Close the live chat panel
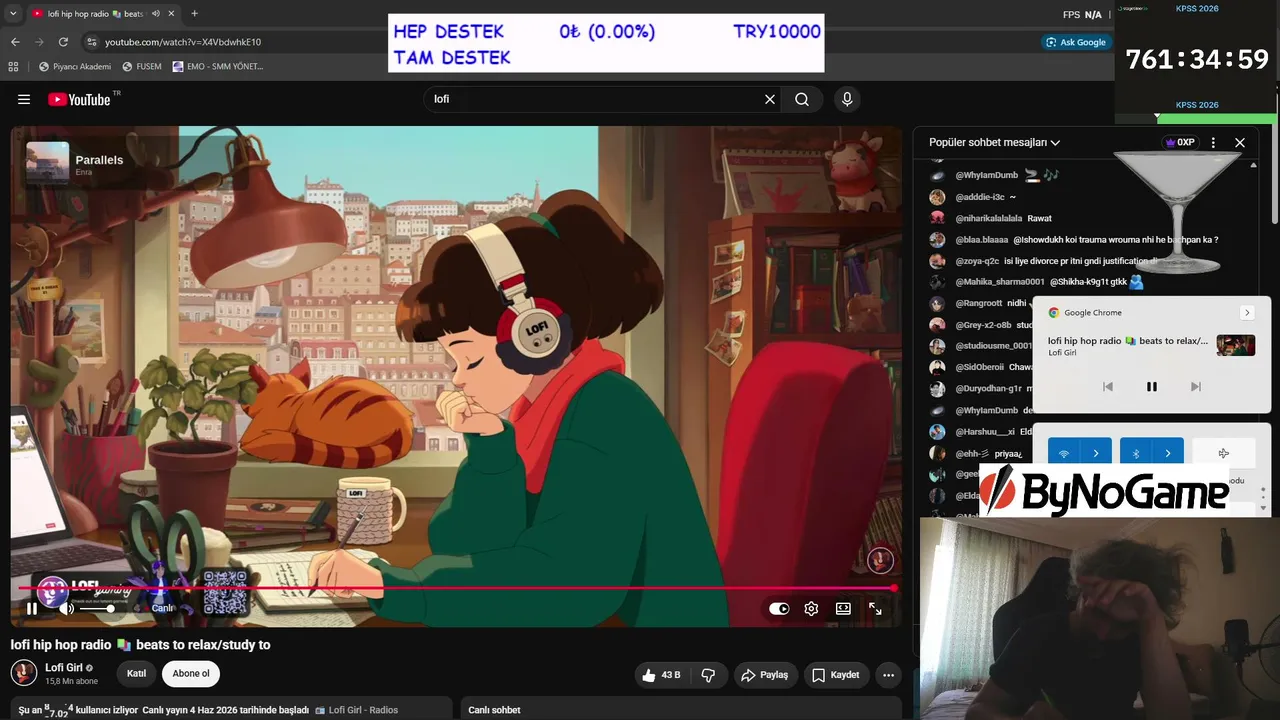Image resolution: width=1280 pixels, height=720 pixels. pyautogui.click(x=1240, y=142)
